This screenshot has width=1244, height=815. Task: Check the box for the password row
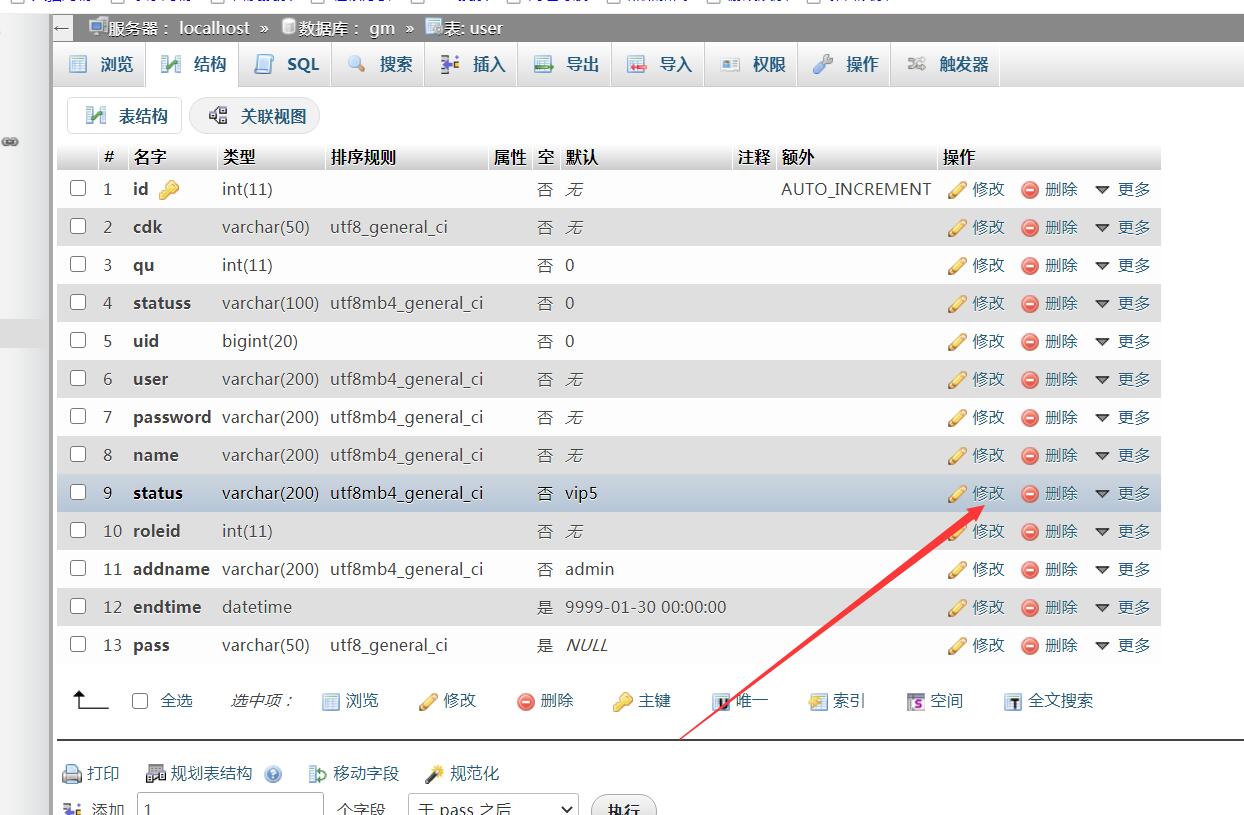[78, 416]
